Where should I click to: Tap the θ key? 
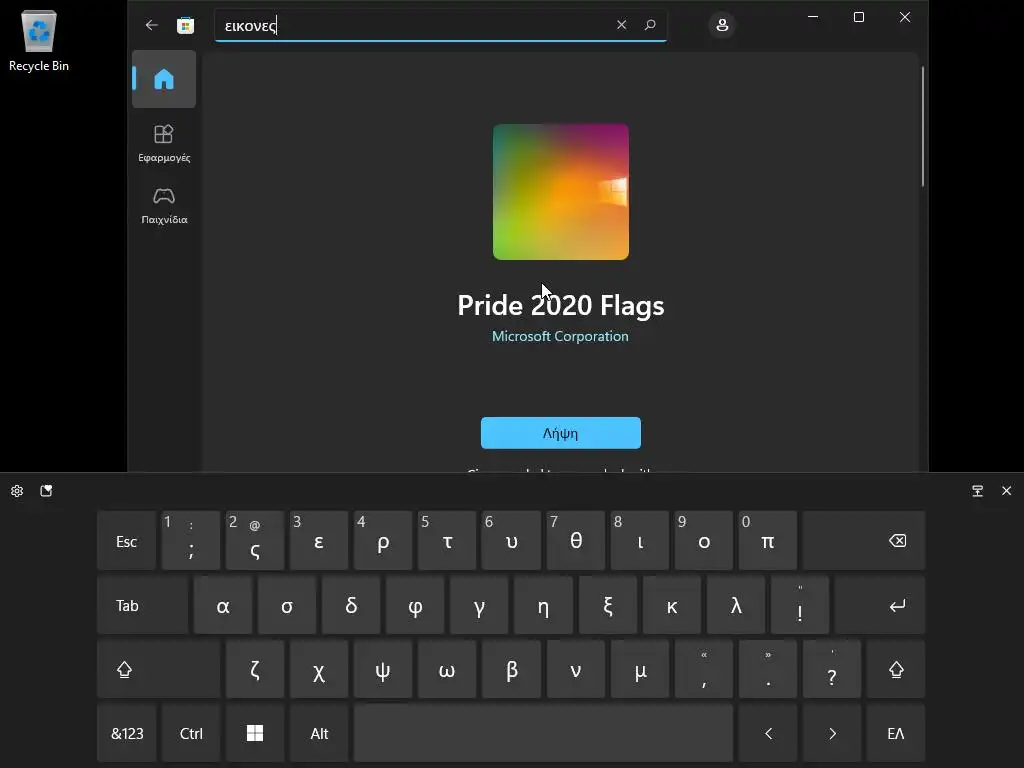pos(575,541)
